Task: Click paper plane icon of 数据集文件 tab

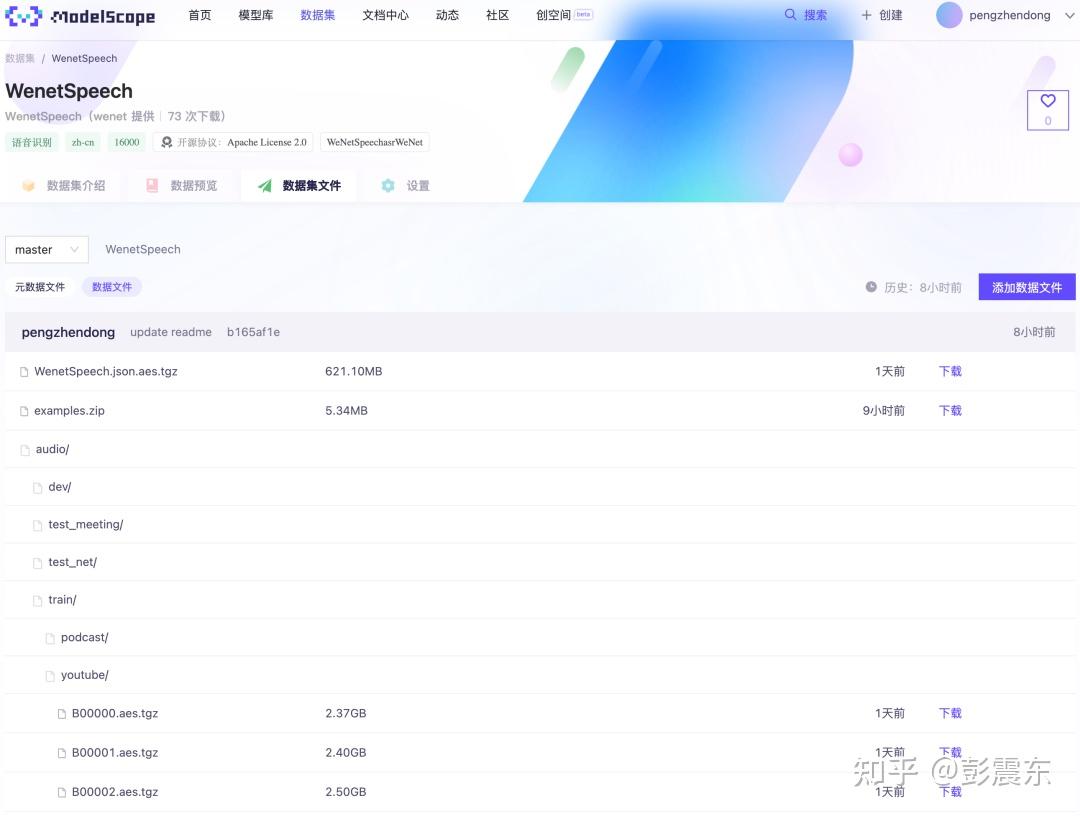Action: pyautogui.click(x=264, y=185)
